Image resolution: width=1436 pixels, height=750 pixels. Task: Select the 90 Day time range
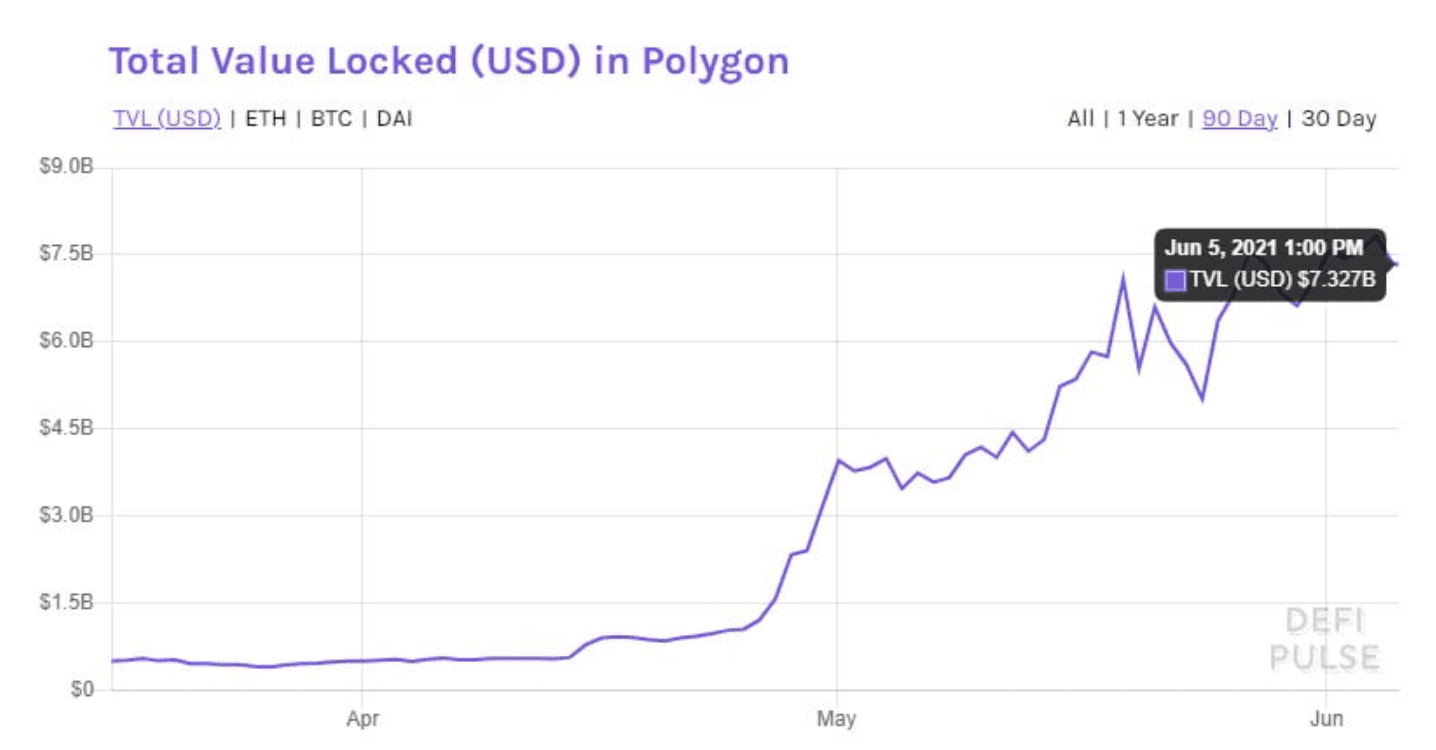point(1240,118)
